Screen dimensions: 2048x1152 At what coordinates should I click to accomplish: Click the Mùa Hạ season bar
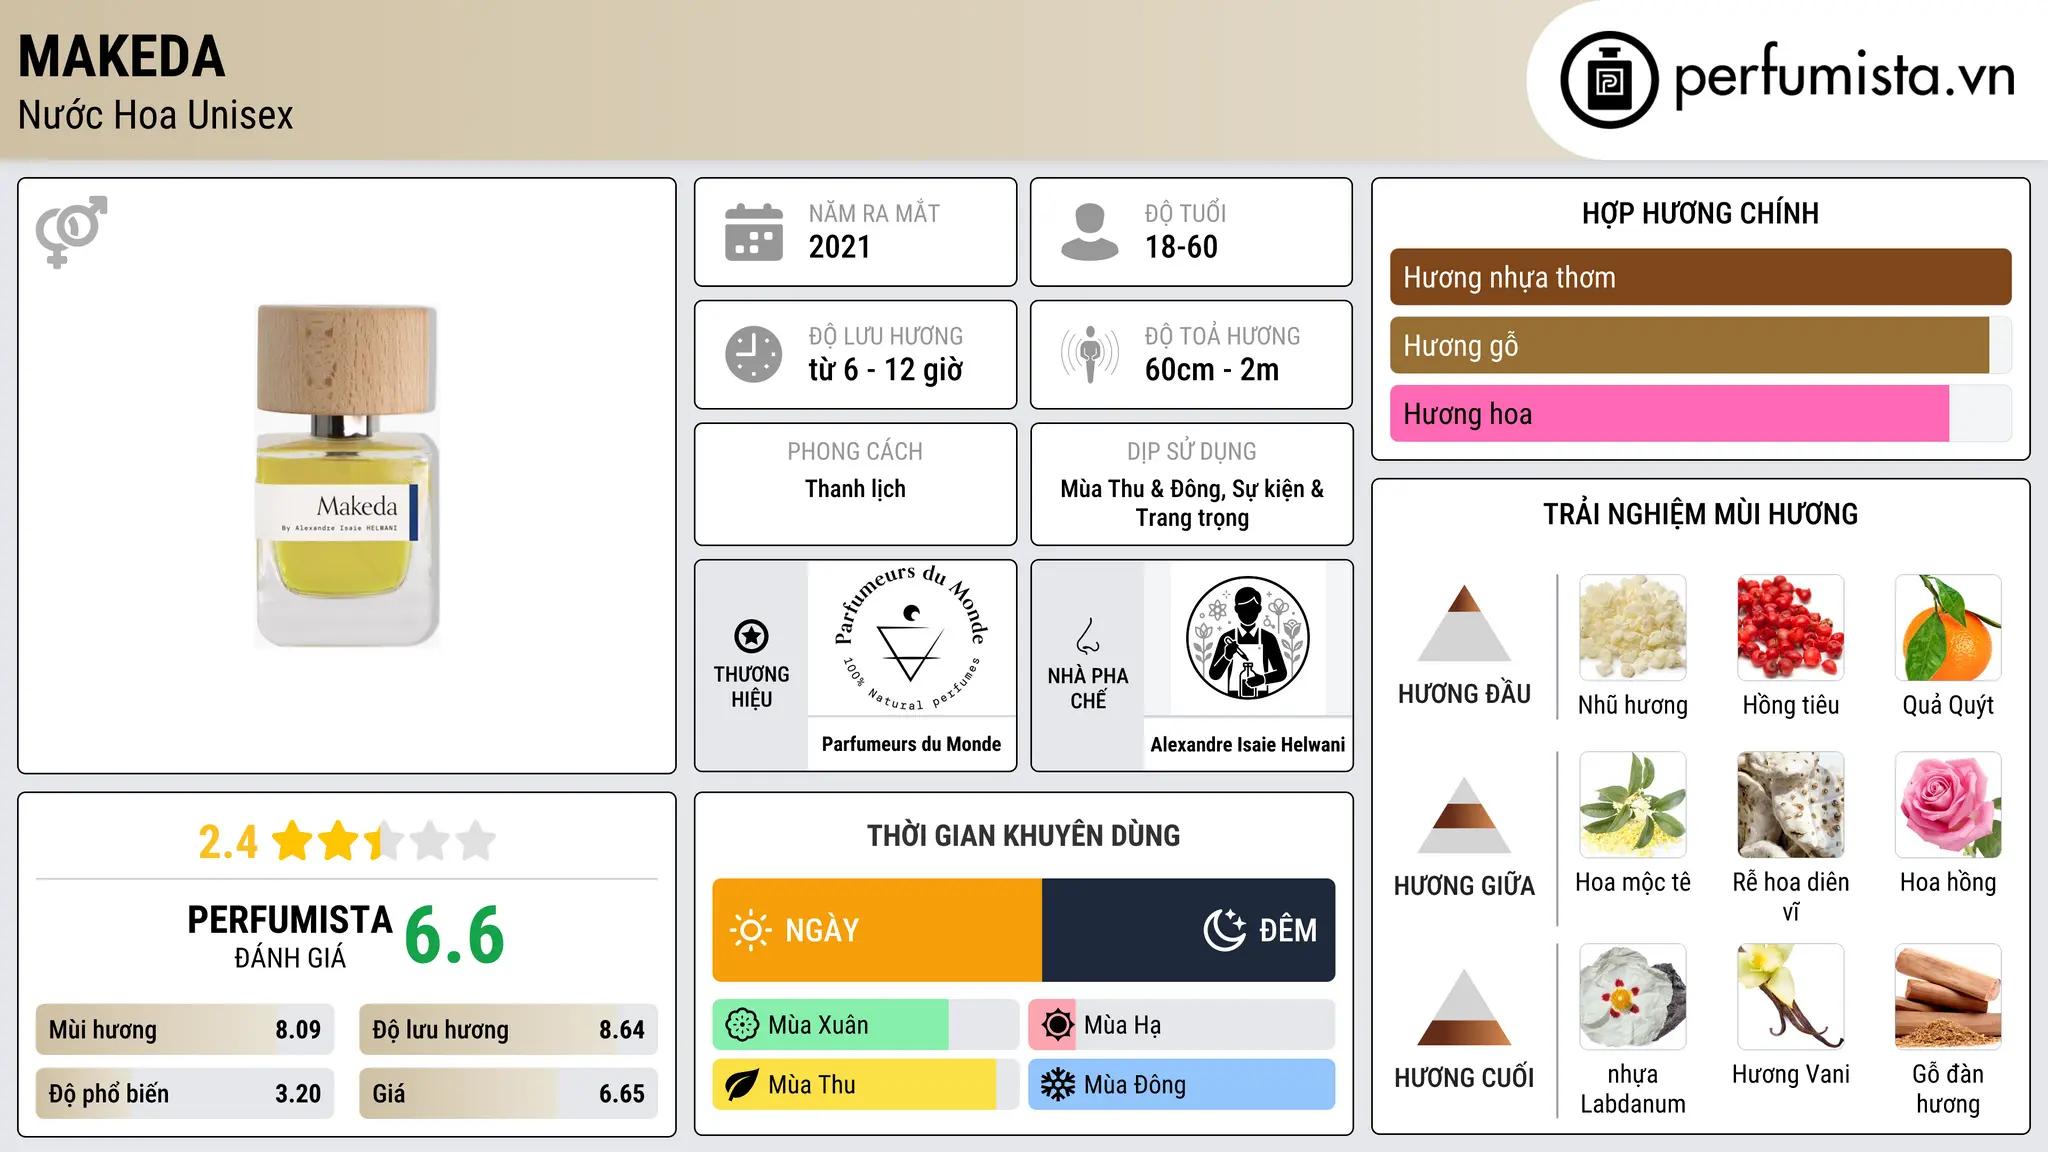click(x=1181, y=1025)
